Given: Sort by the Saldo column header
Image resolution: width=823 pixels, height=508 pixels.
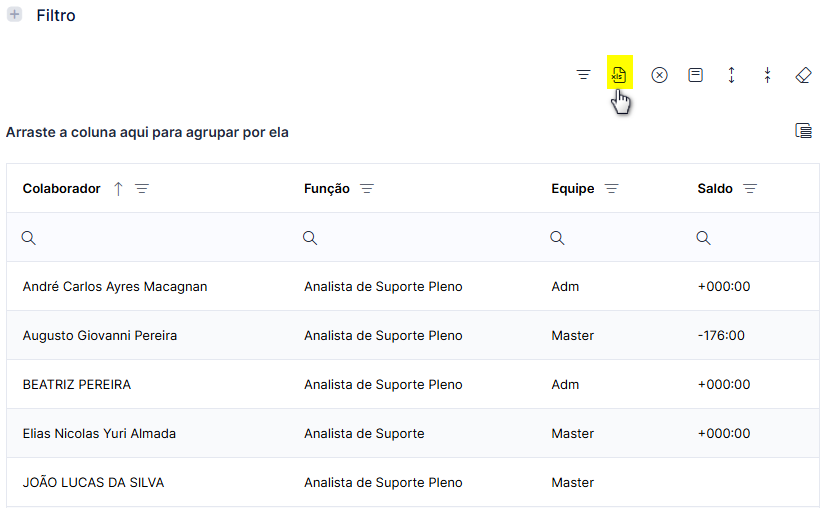Looking at the screenshot, I should [x=715, y=188].
